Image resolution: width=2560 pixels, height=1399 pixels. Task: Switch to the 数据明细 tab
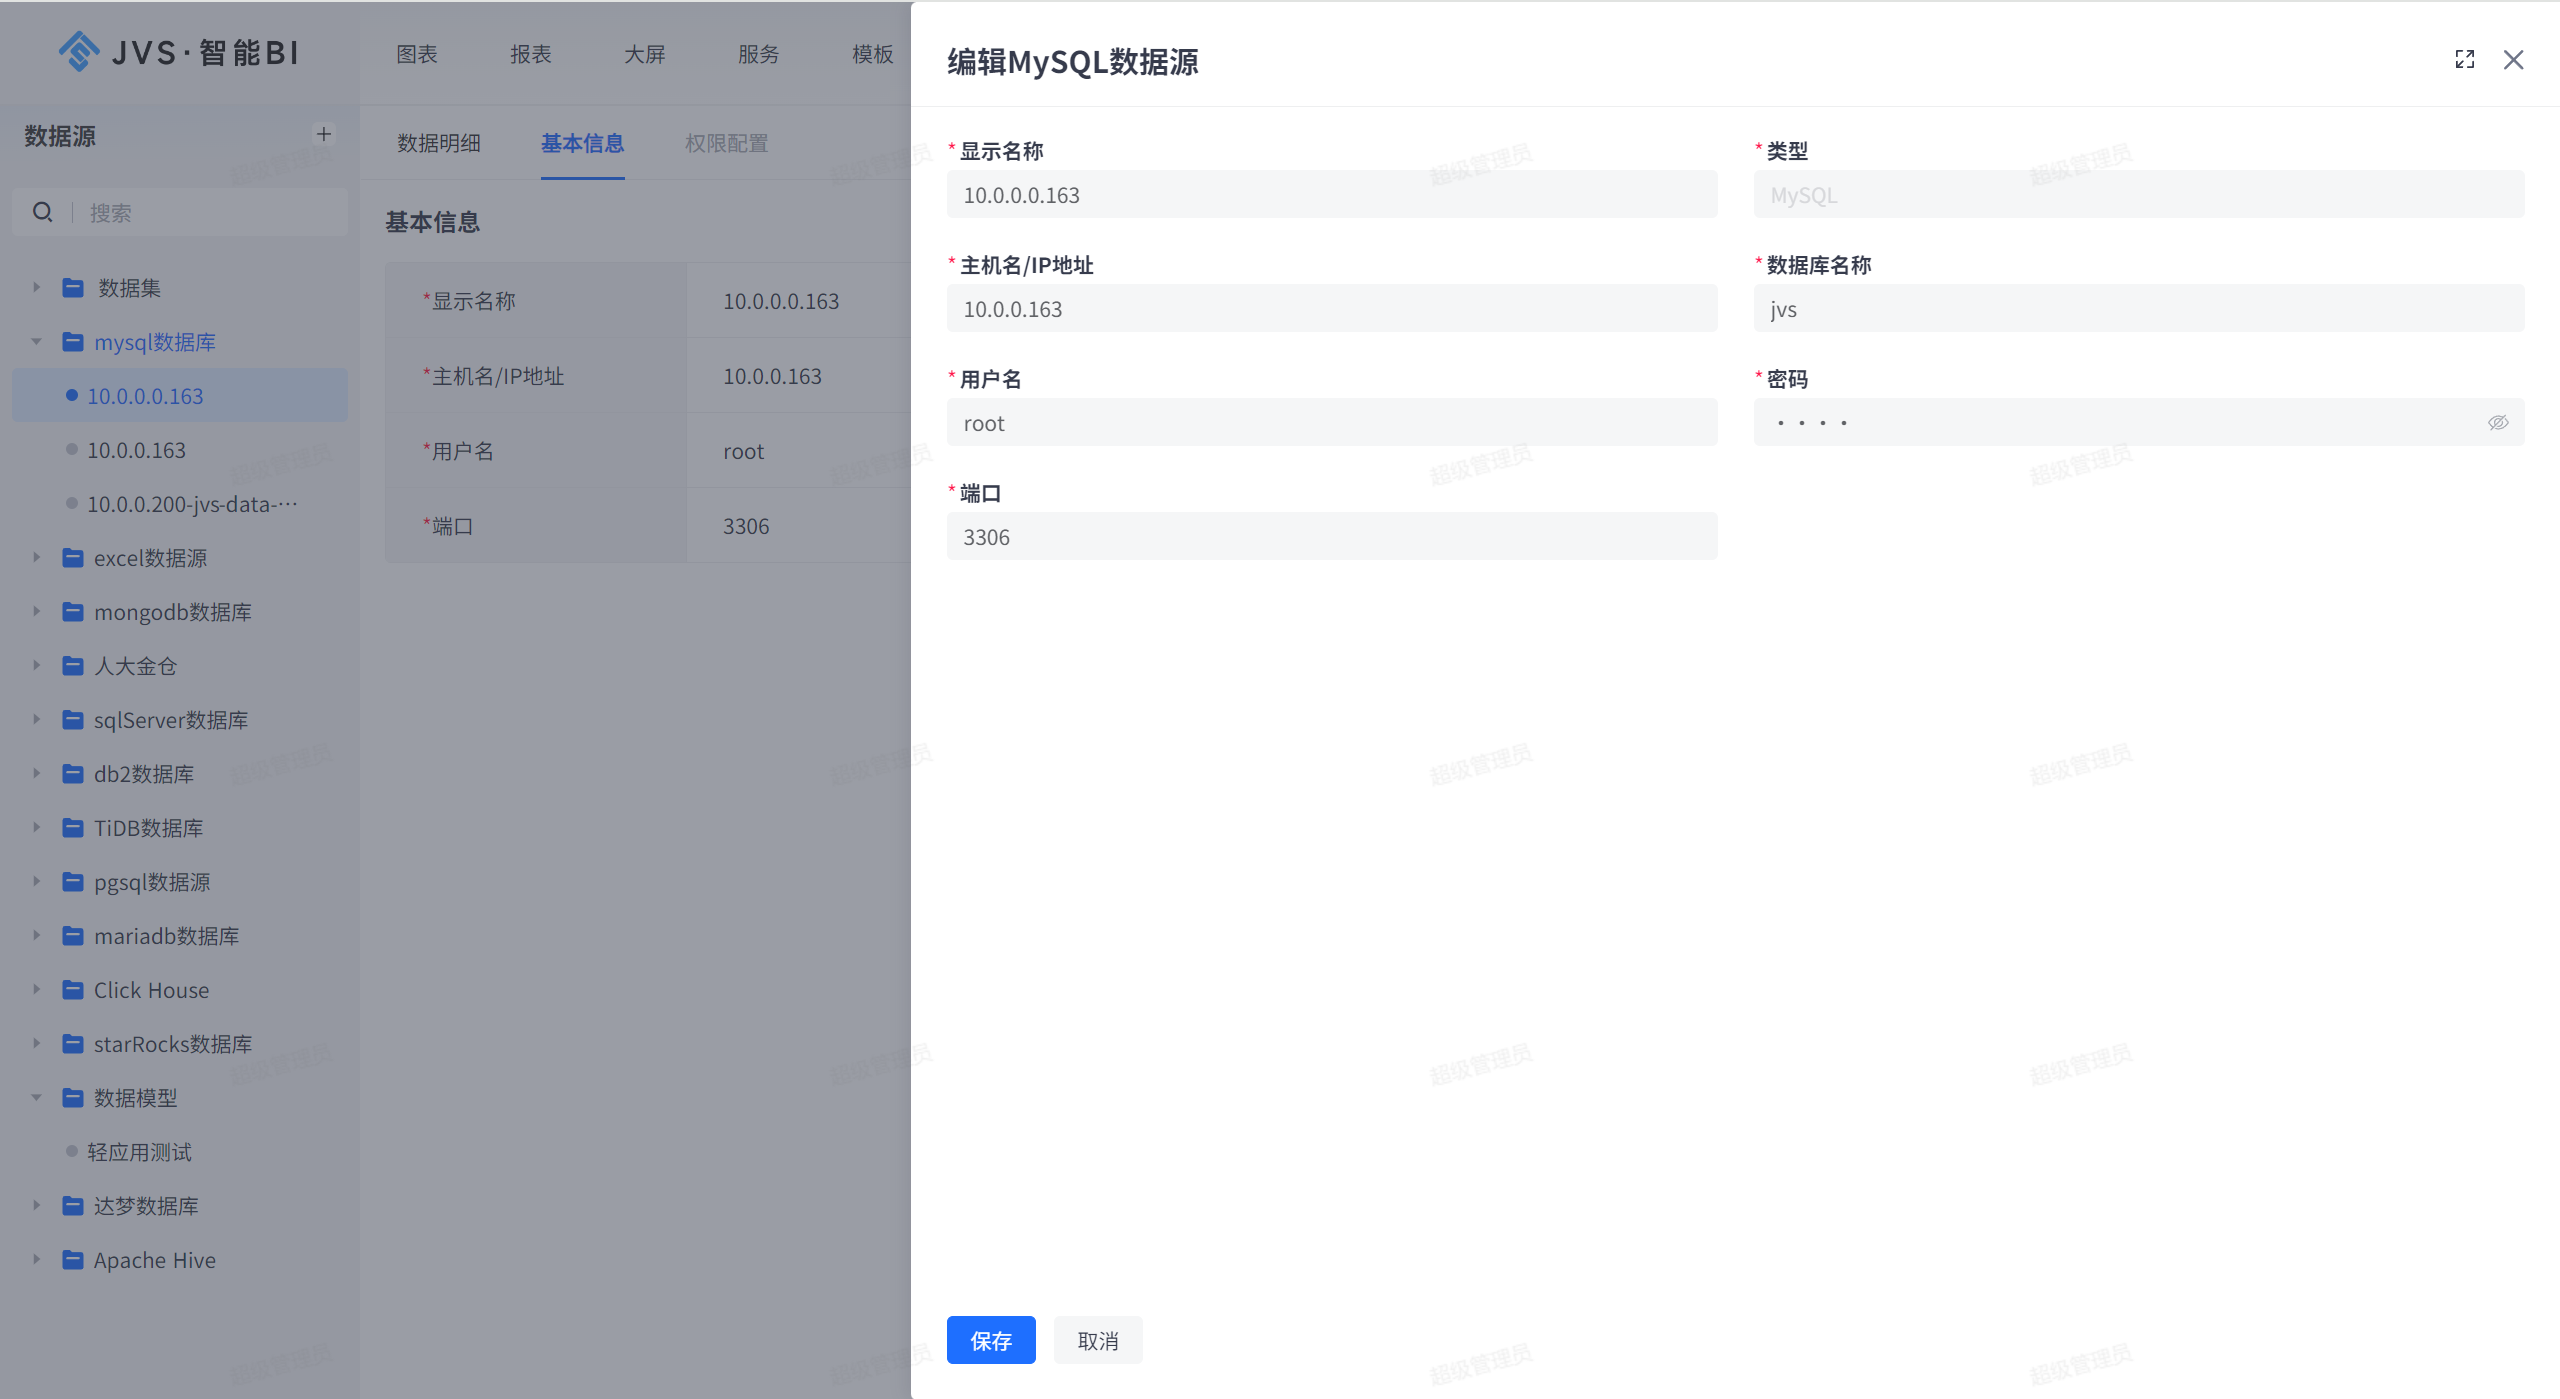(439, 143)
